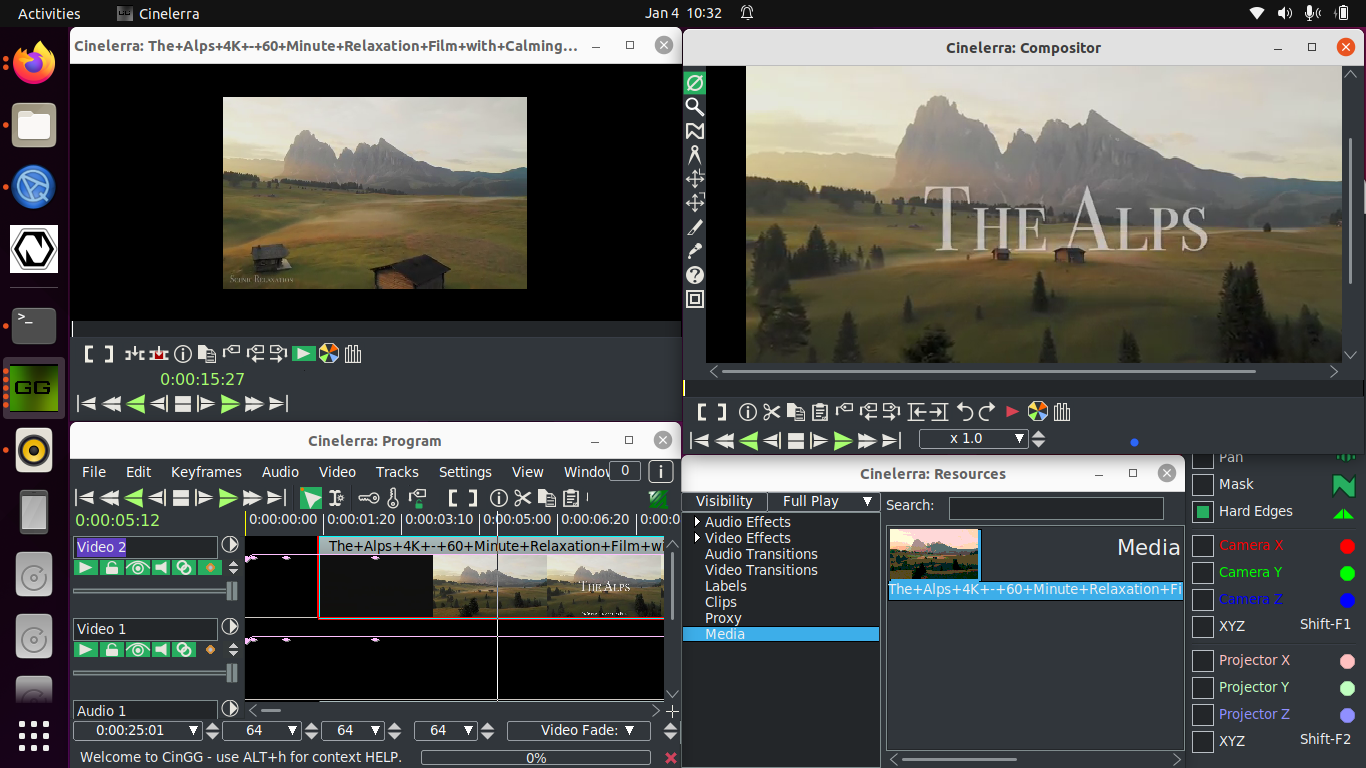Screen dimensions: 1366x768
Task: Toggle the green FFmpeg icon in Program toolbar
Action: click(x=658, y=498)
